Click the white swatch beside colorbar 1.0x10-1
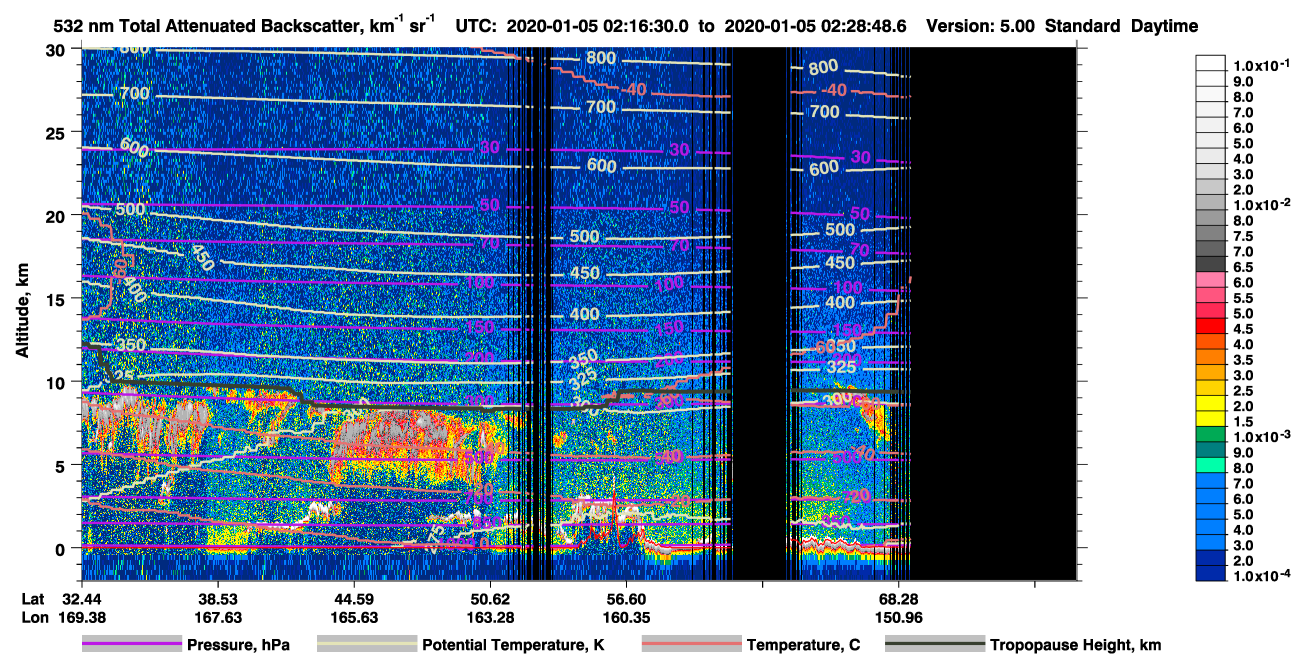 (1211, 62)
